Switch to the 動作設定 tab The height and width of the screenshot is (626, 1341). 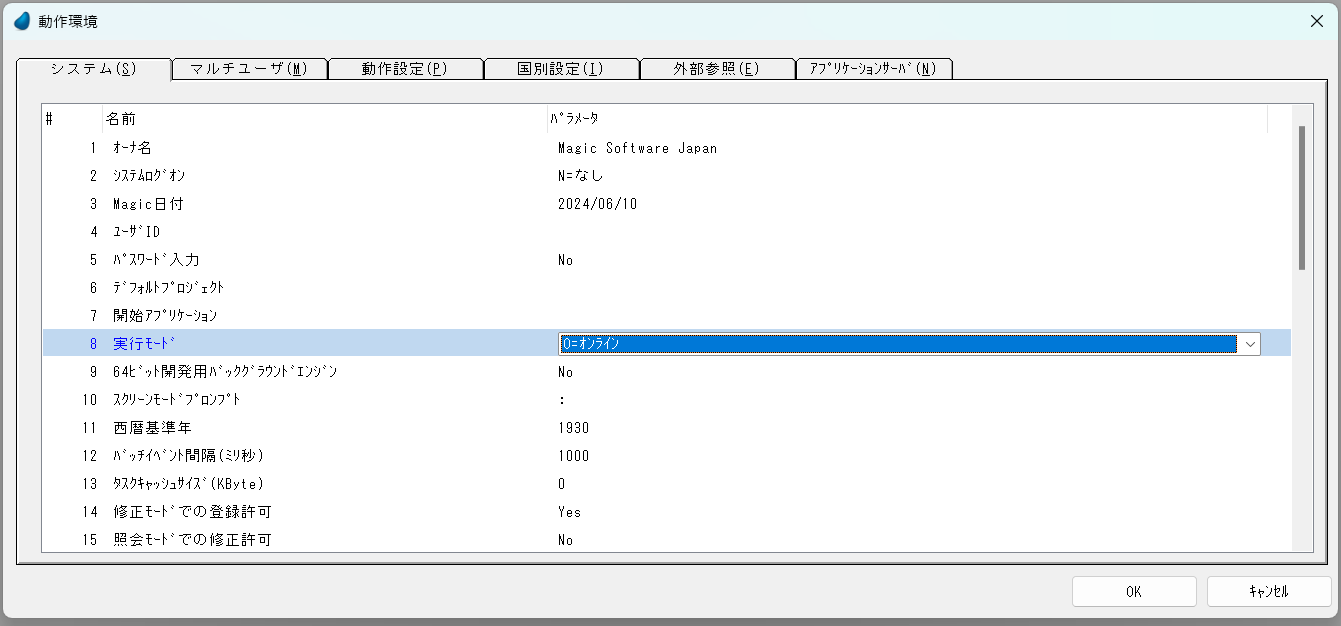(x=405, y=69)
